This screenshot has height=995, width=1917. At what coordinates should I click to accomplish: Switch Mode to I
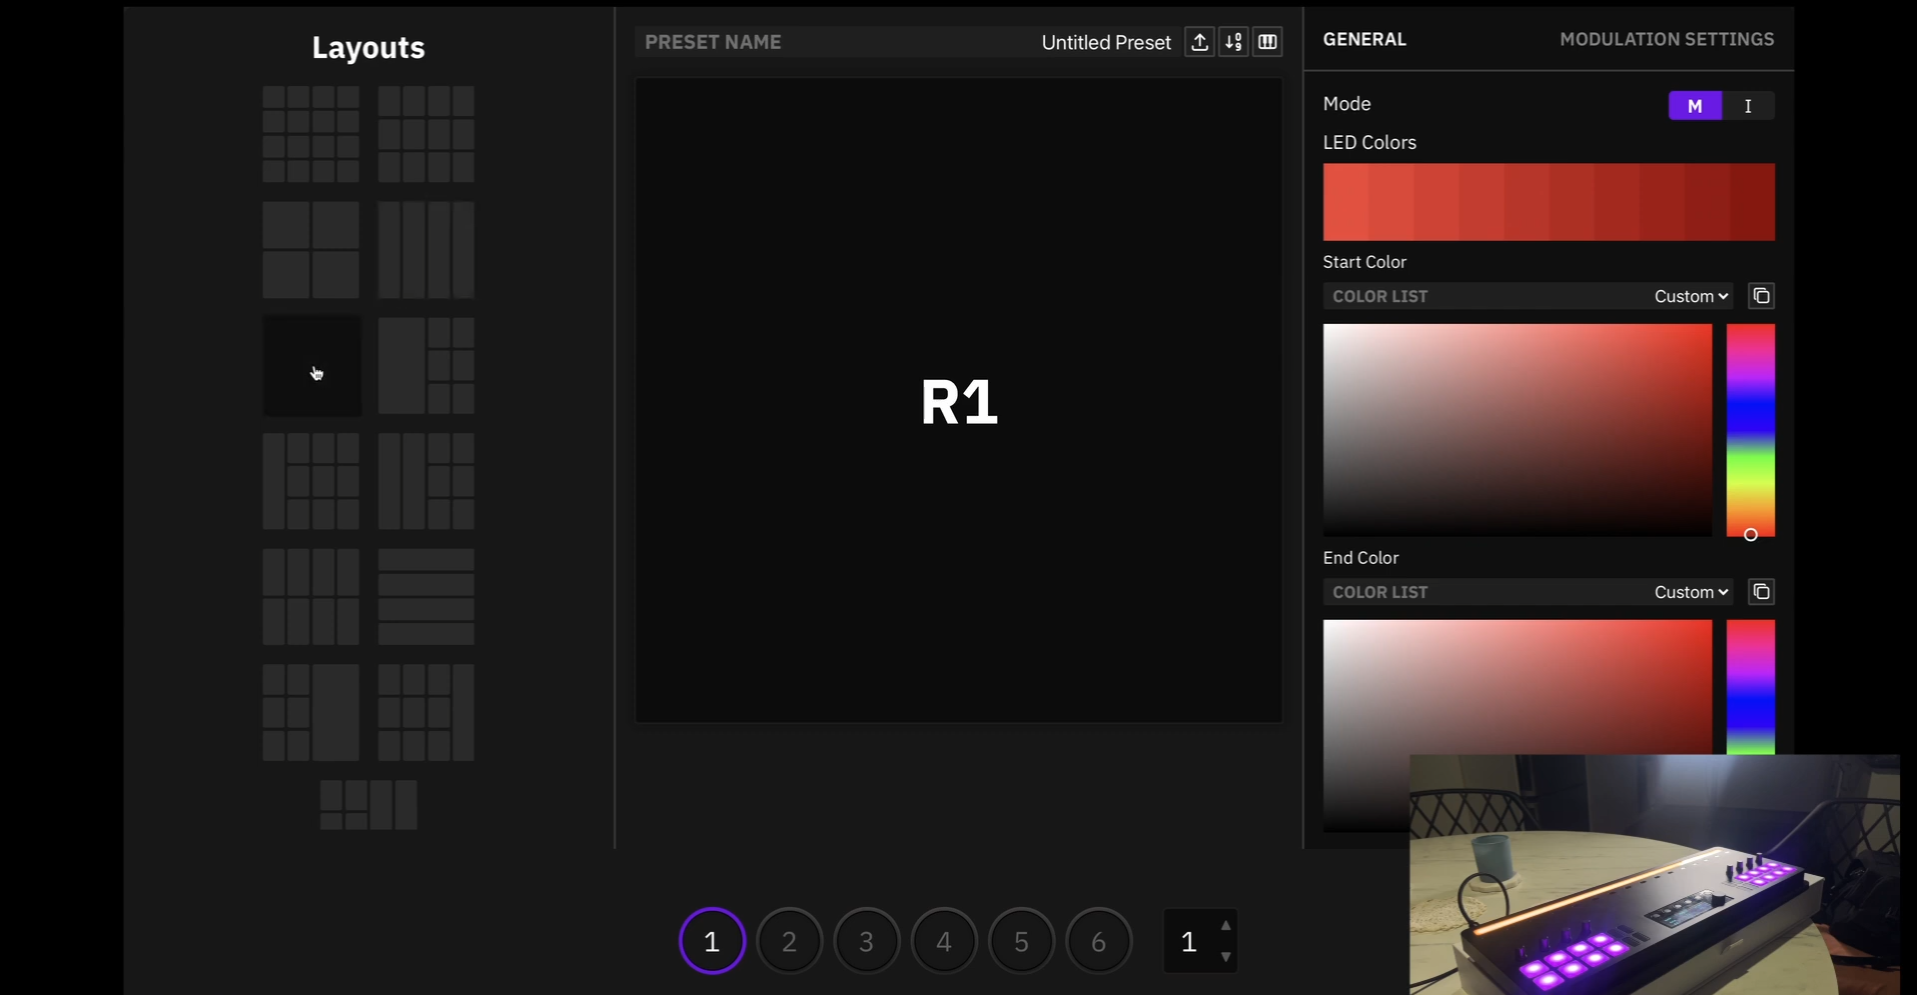(1748, 106)
